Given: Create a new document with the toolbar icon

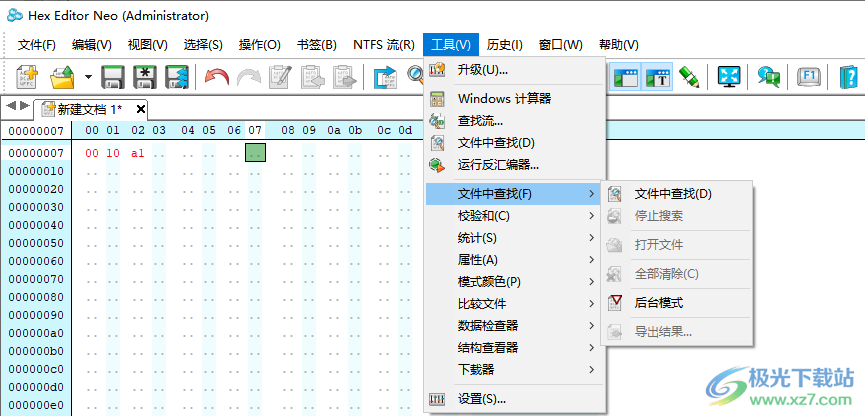Looking at the screenshot, I should coord(26,77).
